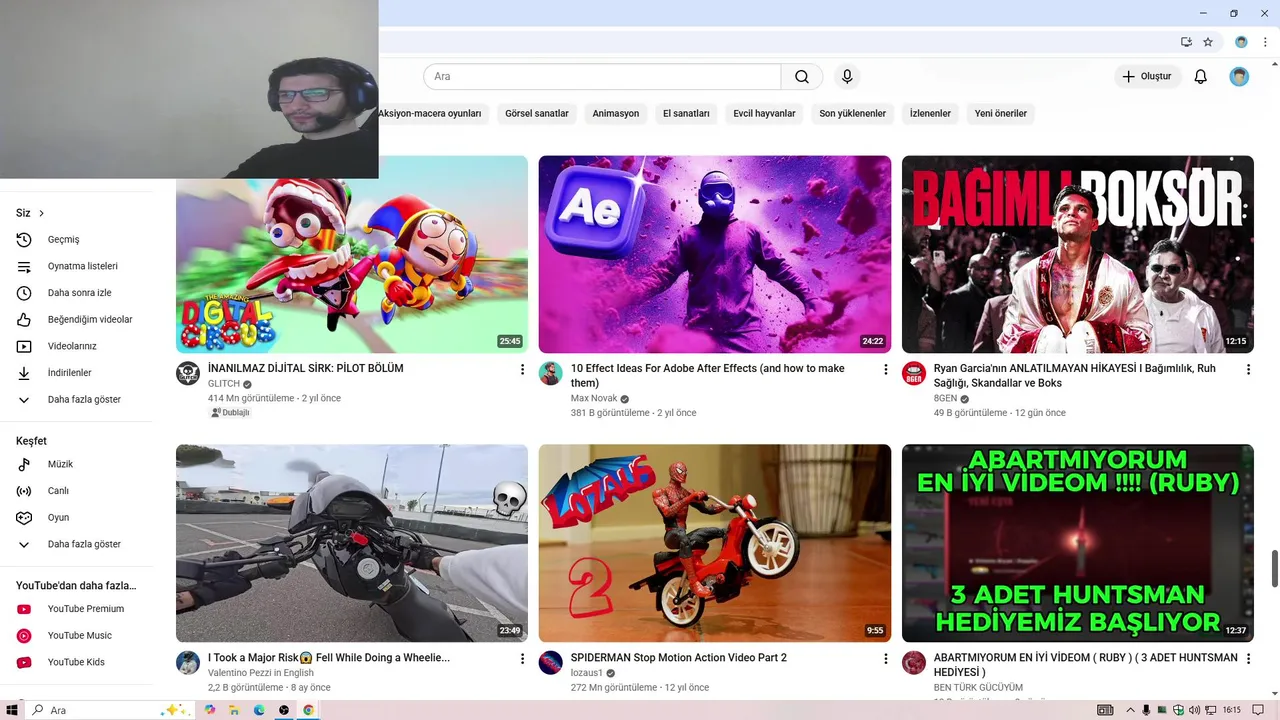
Task: Open the BAĞIMLI BOKSÖR thumbnail
Action: click(x=1078, y=254)
